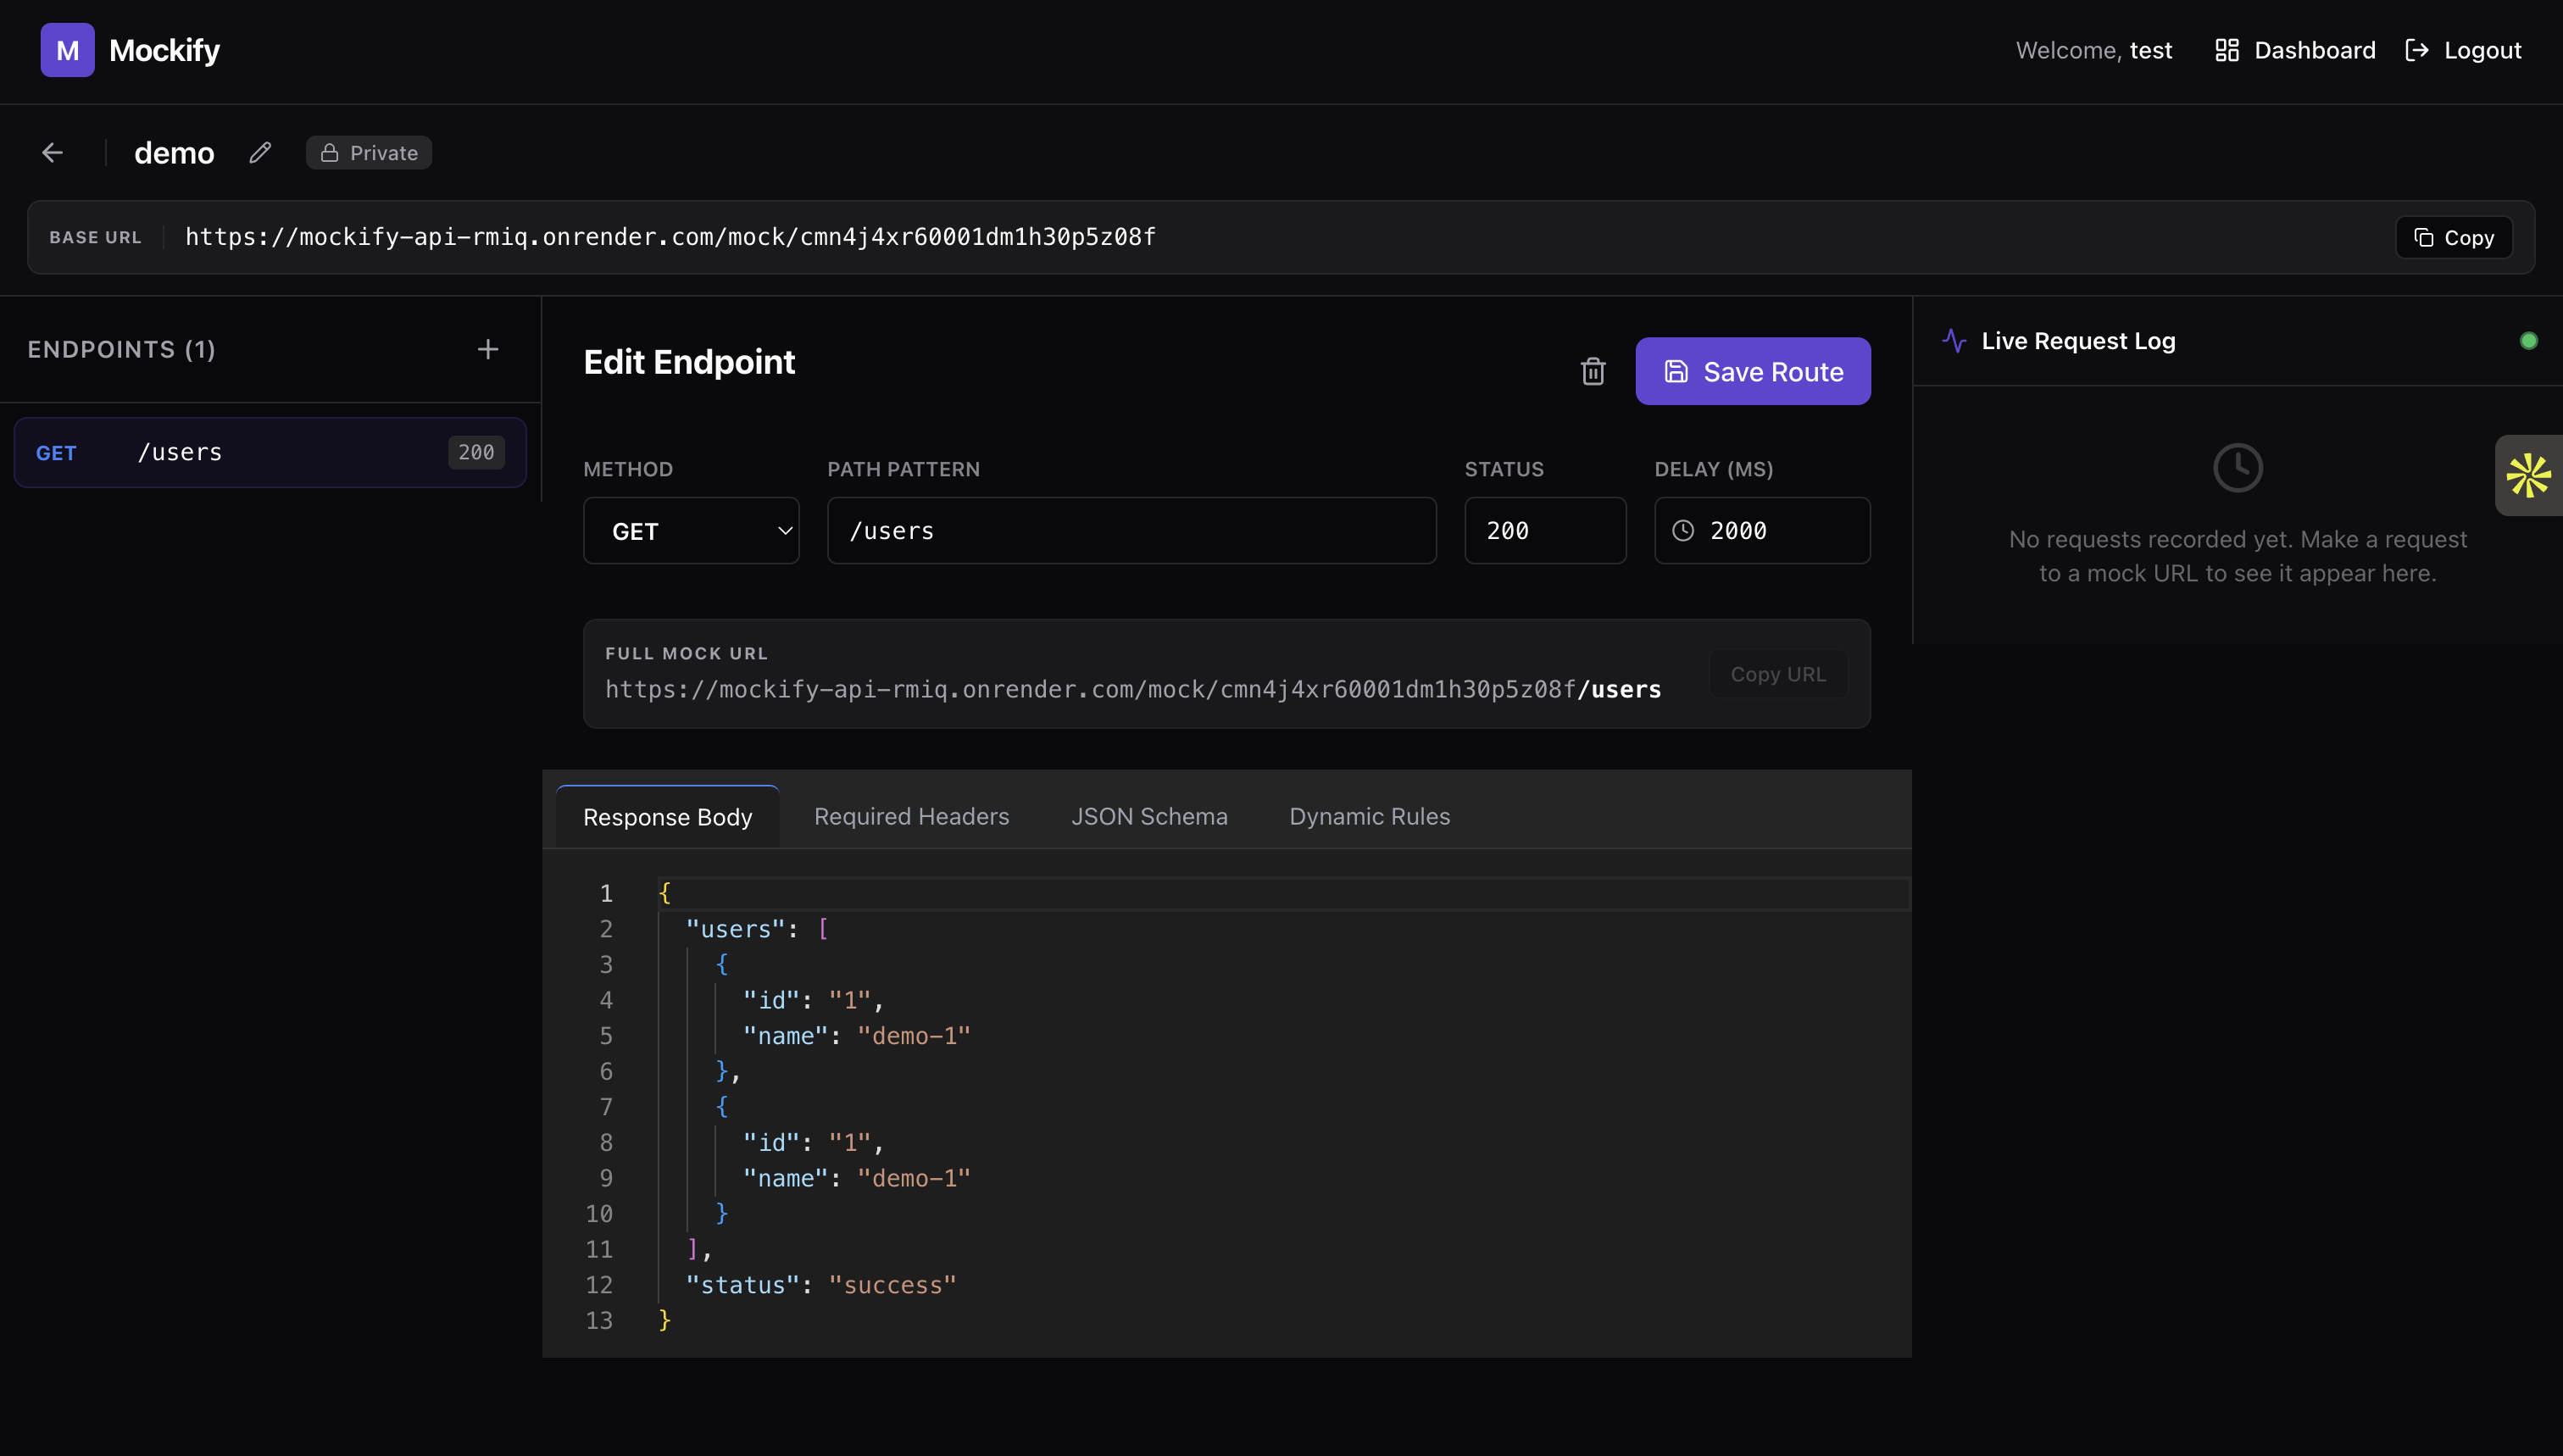Viewport: 2563px width, 1456px height.
Task: Click the Save Route button
Action: tap(1753, 371)
